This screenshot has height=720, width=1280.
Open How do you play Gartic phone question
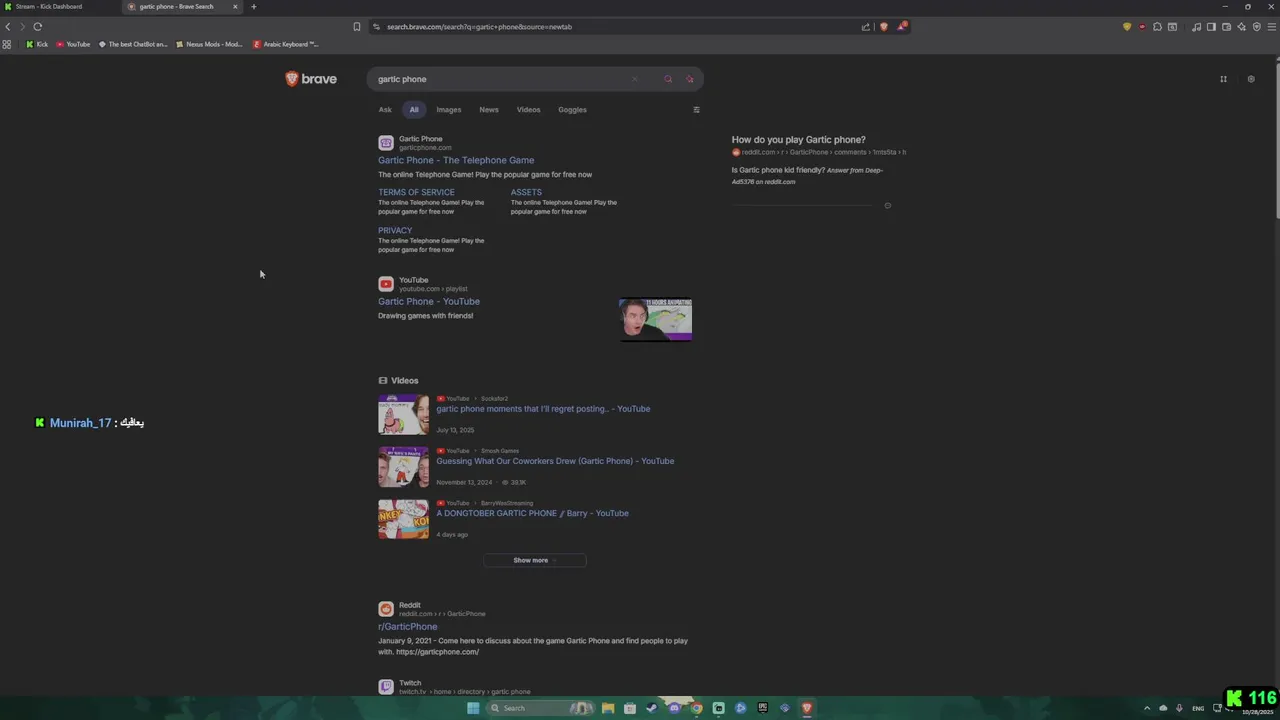click(x=798, y=140)
